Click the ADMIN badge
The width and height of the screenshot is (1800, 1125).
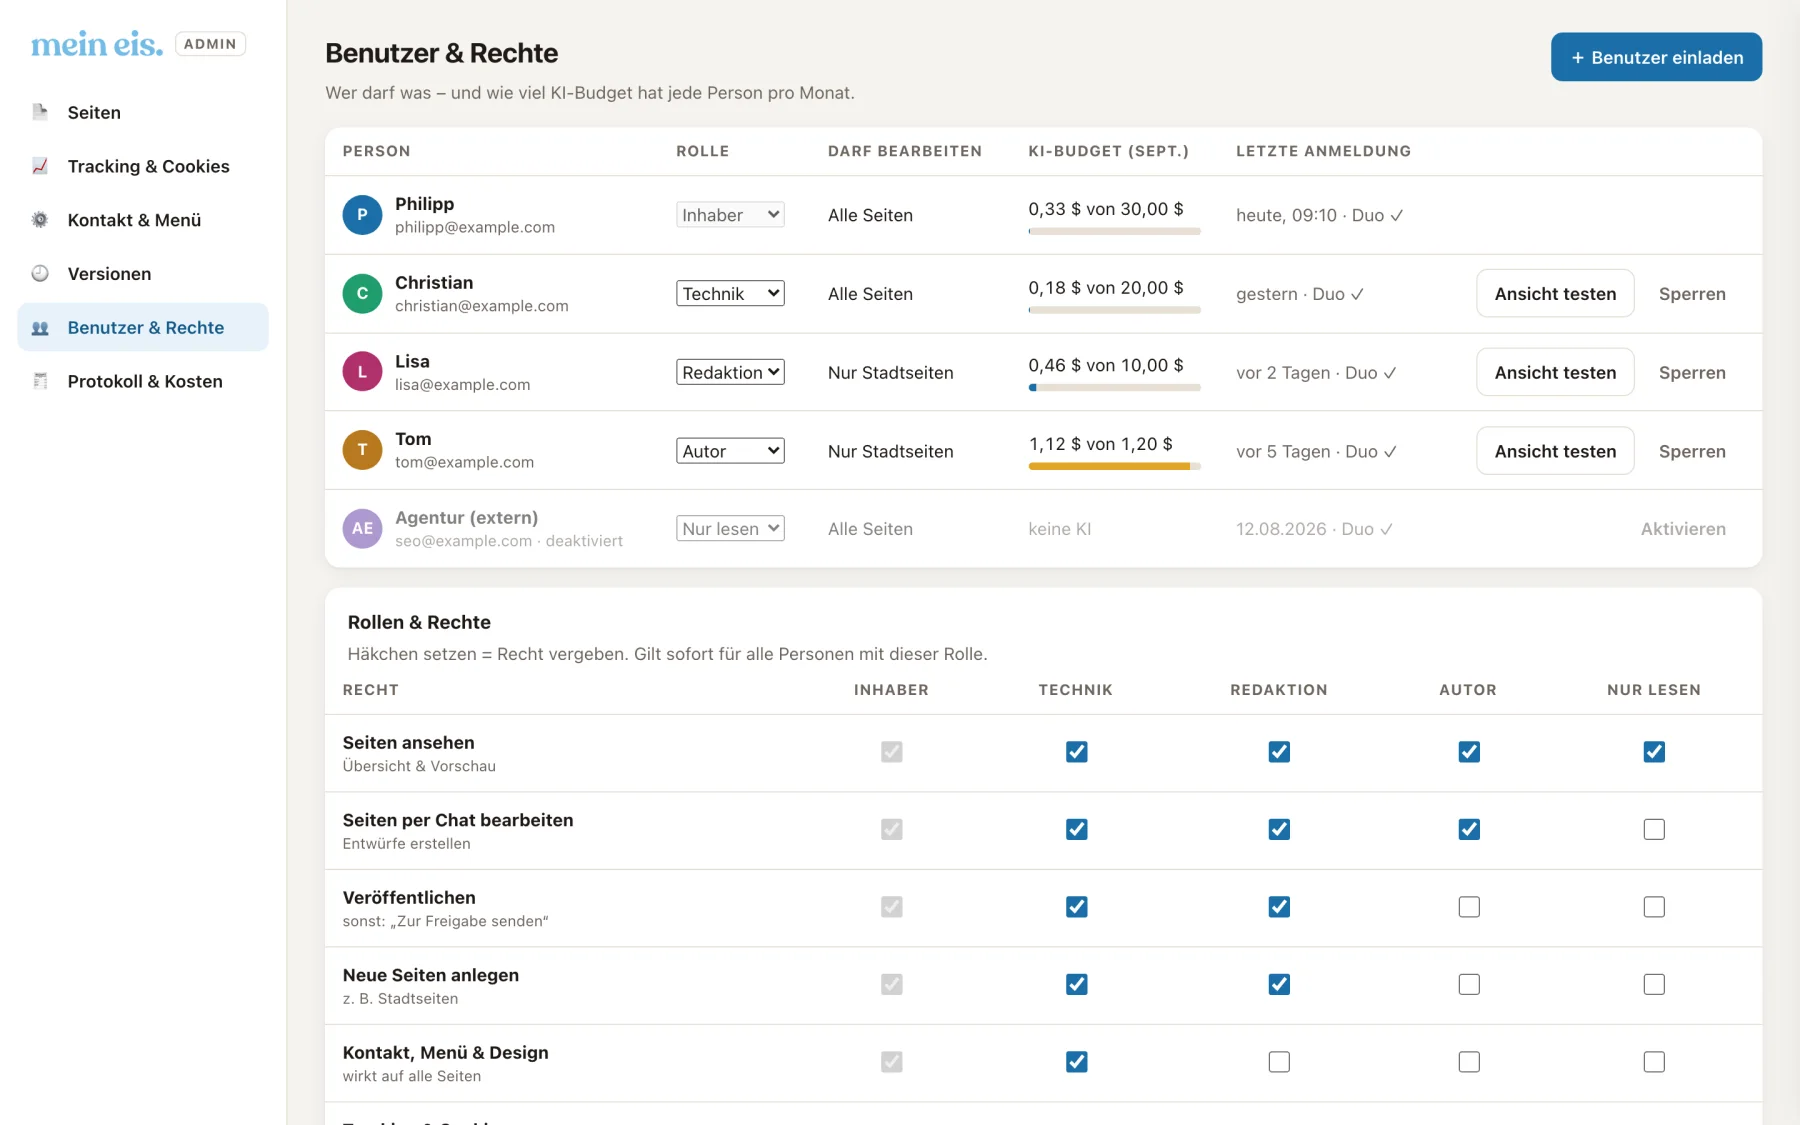[210, 44]
